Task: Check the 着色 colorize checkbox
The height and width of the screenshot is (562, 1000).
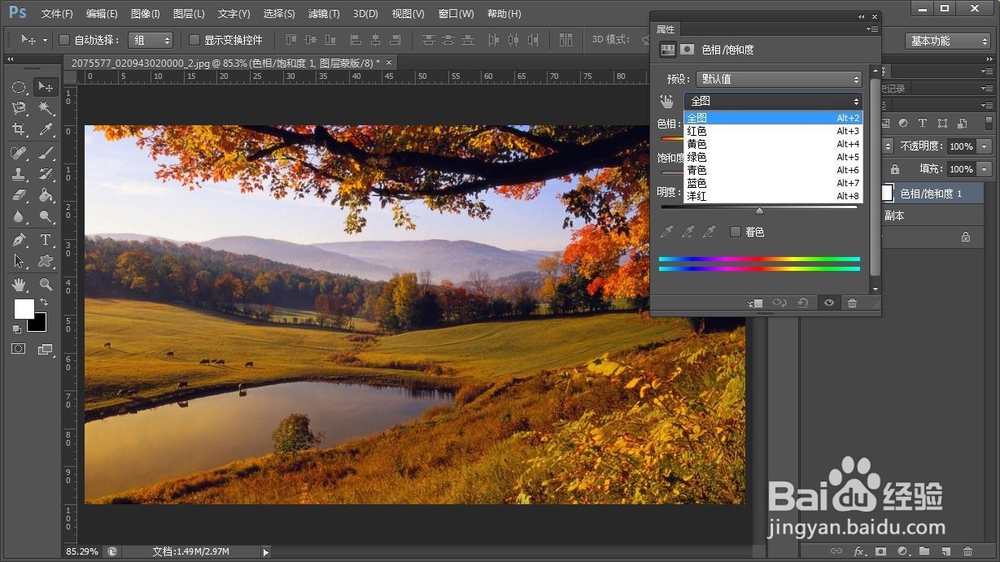Action: pyautogui.click(x=735, y=232)
